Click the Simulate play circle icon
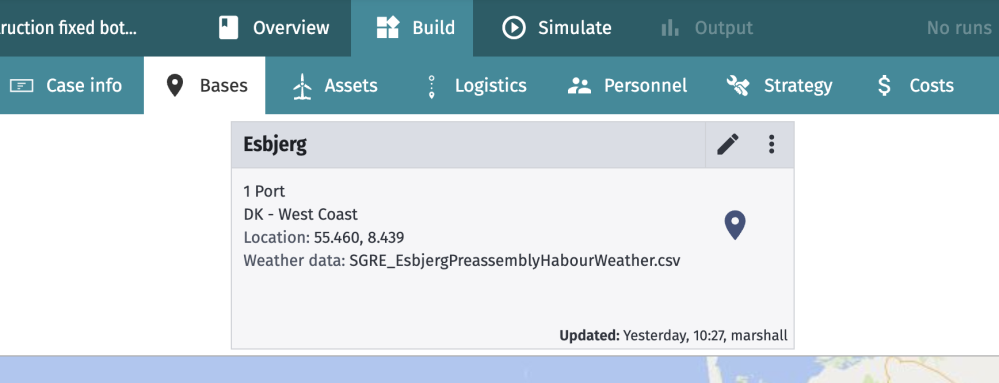The height and width of the screenshot is (383, 999). (x=514, y=28)
